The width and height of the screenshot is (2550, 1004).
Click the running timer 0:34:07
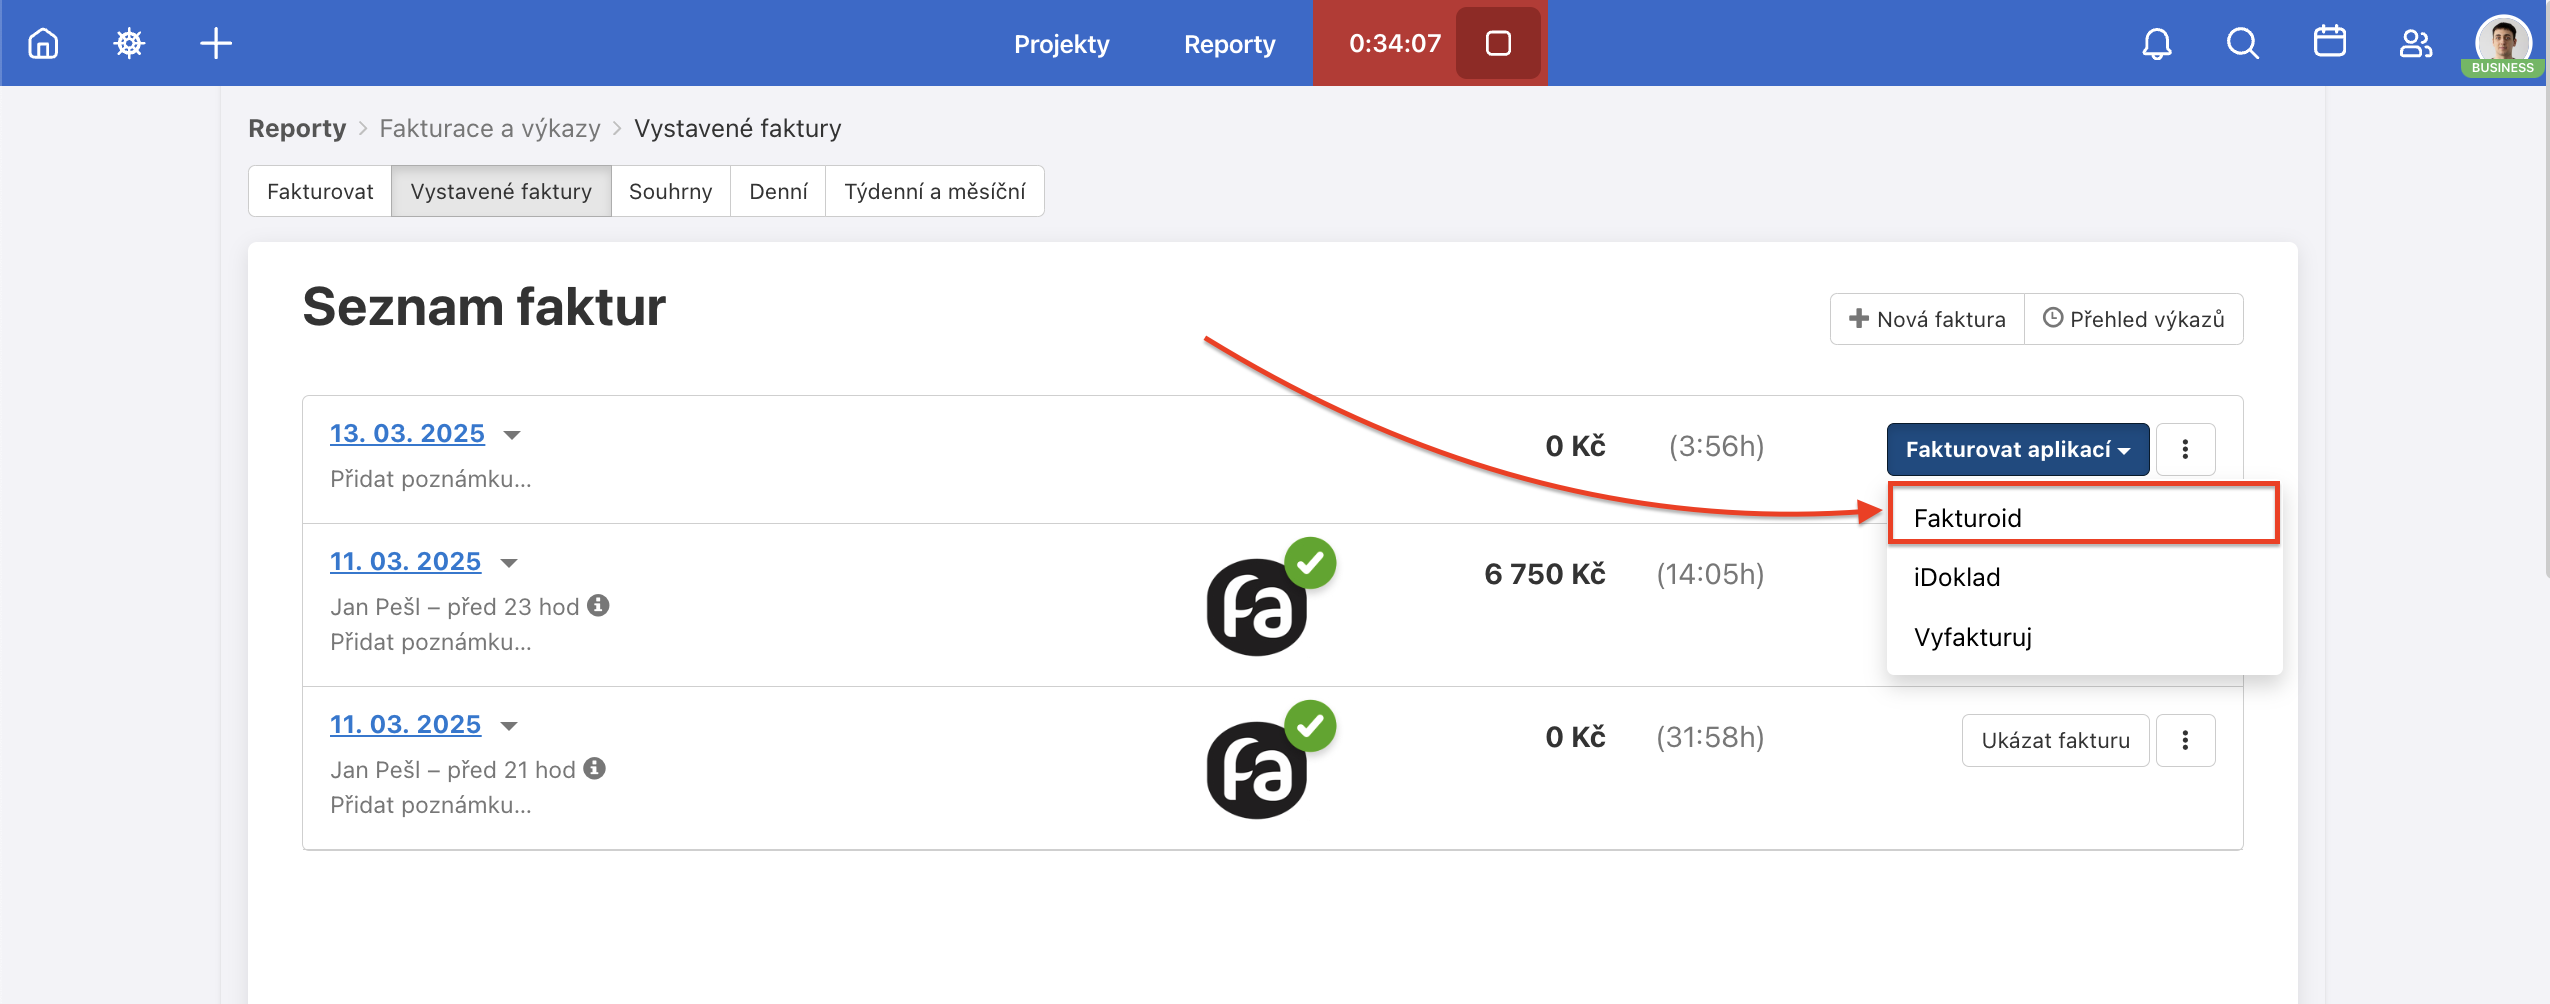[x=1395, y=43]
